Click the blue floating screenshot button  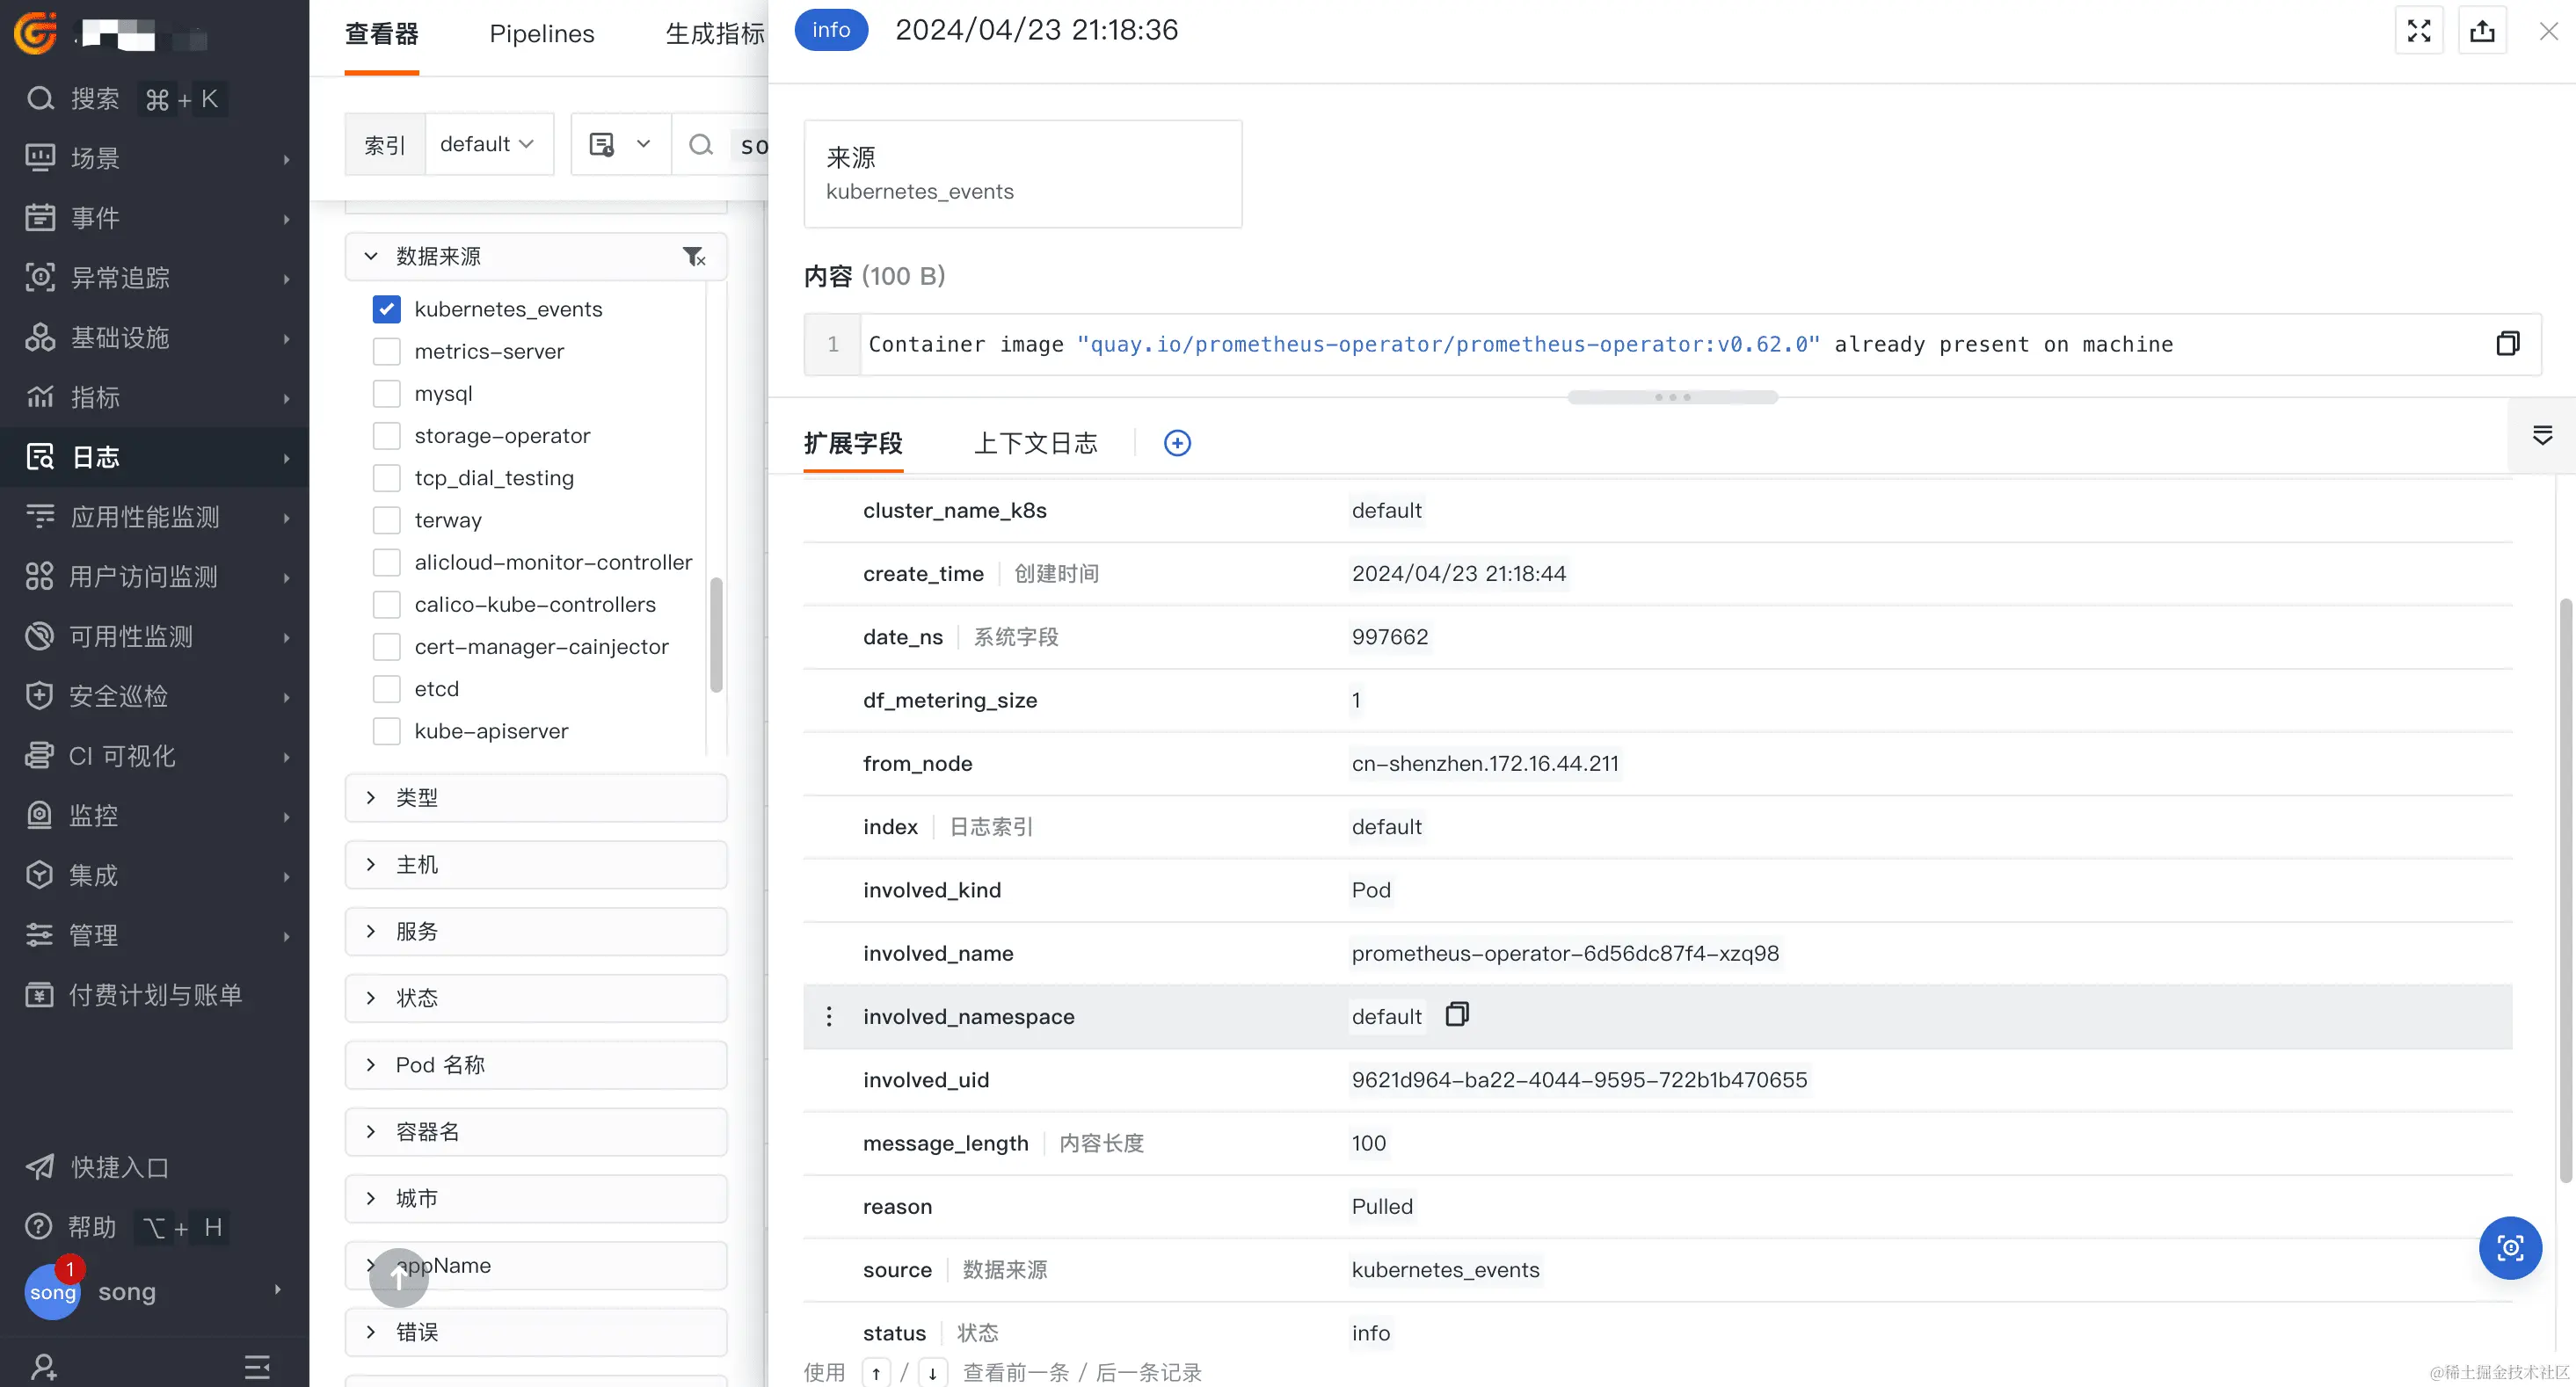[x=2509, y=1247]
